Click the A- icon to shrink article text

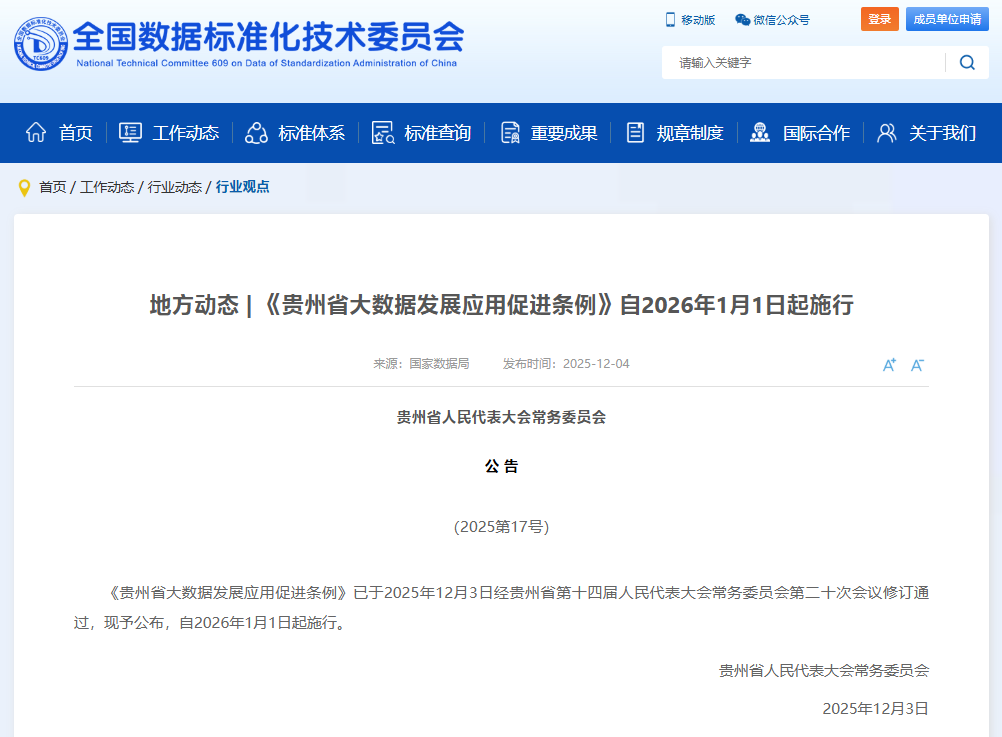916,365
